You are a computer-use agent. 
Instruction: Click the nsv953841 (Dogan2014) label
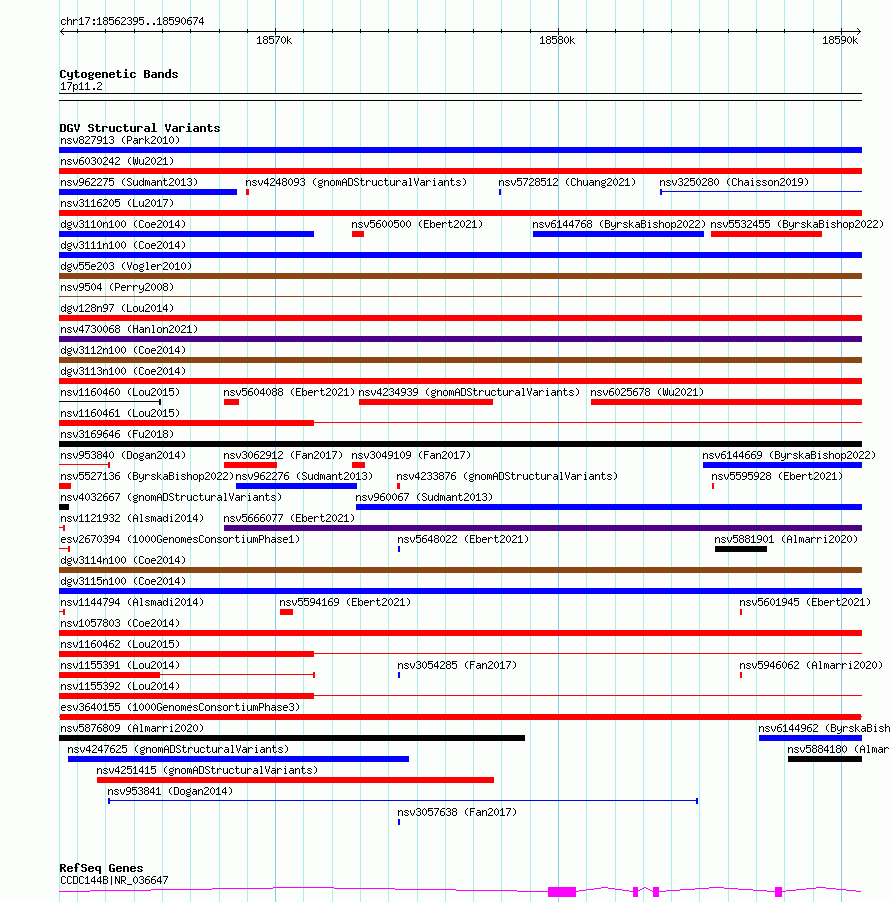pos(170,792)
